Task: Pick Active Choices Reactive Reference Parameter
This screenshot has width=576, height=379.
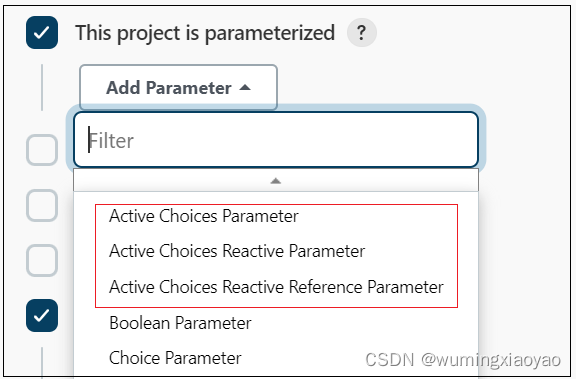Action: [x=276, y=287]
